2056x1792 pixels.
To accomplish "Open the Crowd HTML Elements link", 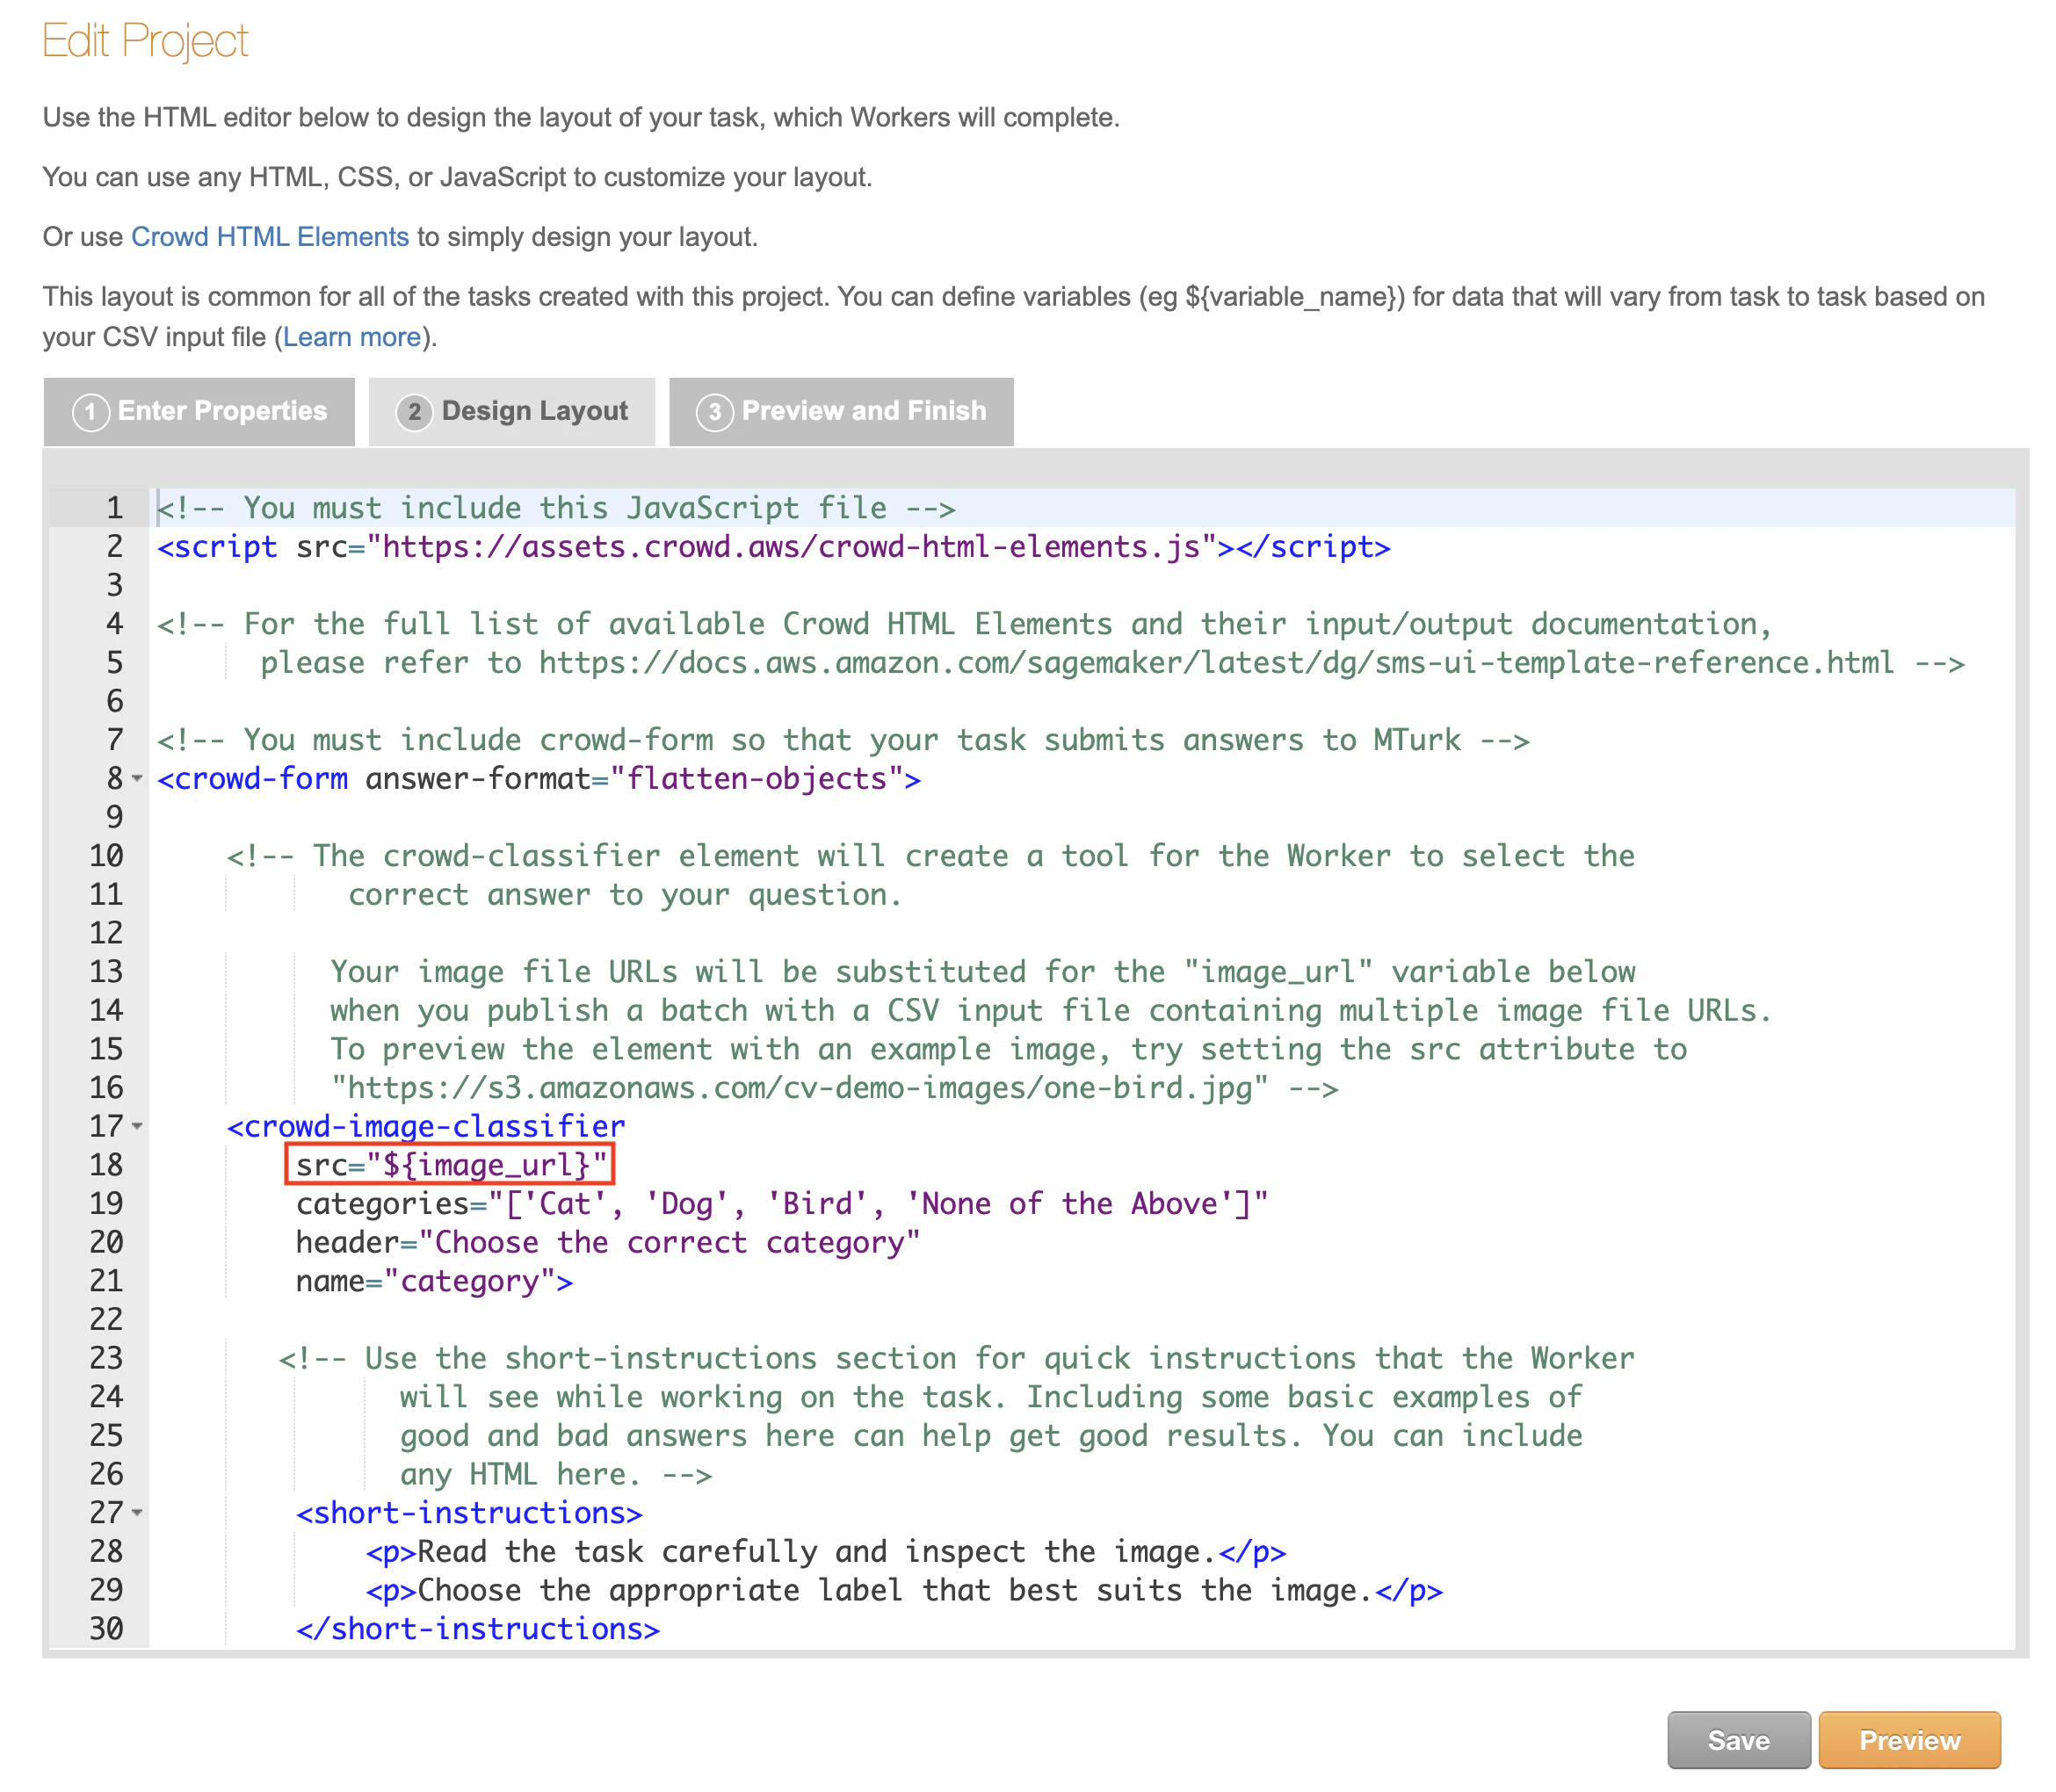I will click(270, 237).
